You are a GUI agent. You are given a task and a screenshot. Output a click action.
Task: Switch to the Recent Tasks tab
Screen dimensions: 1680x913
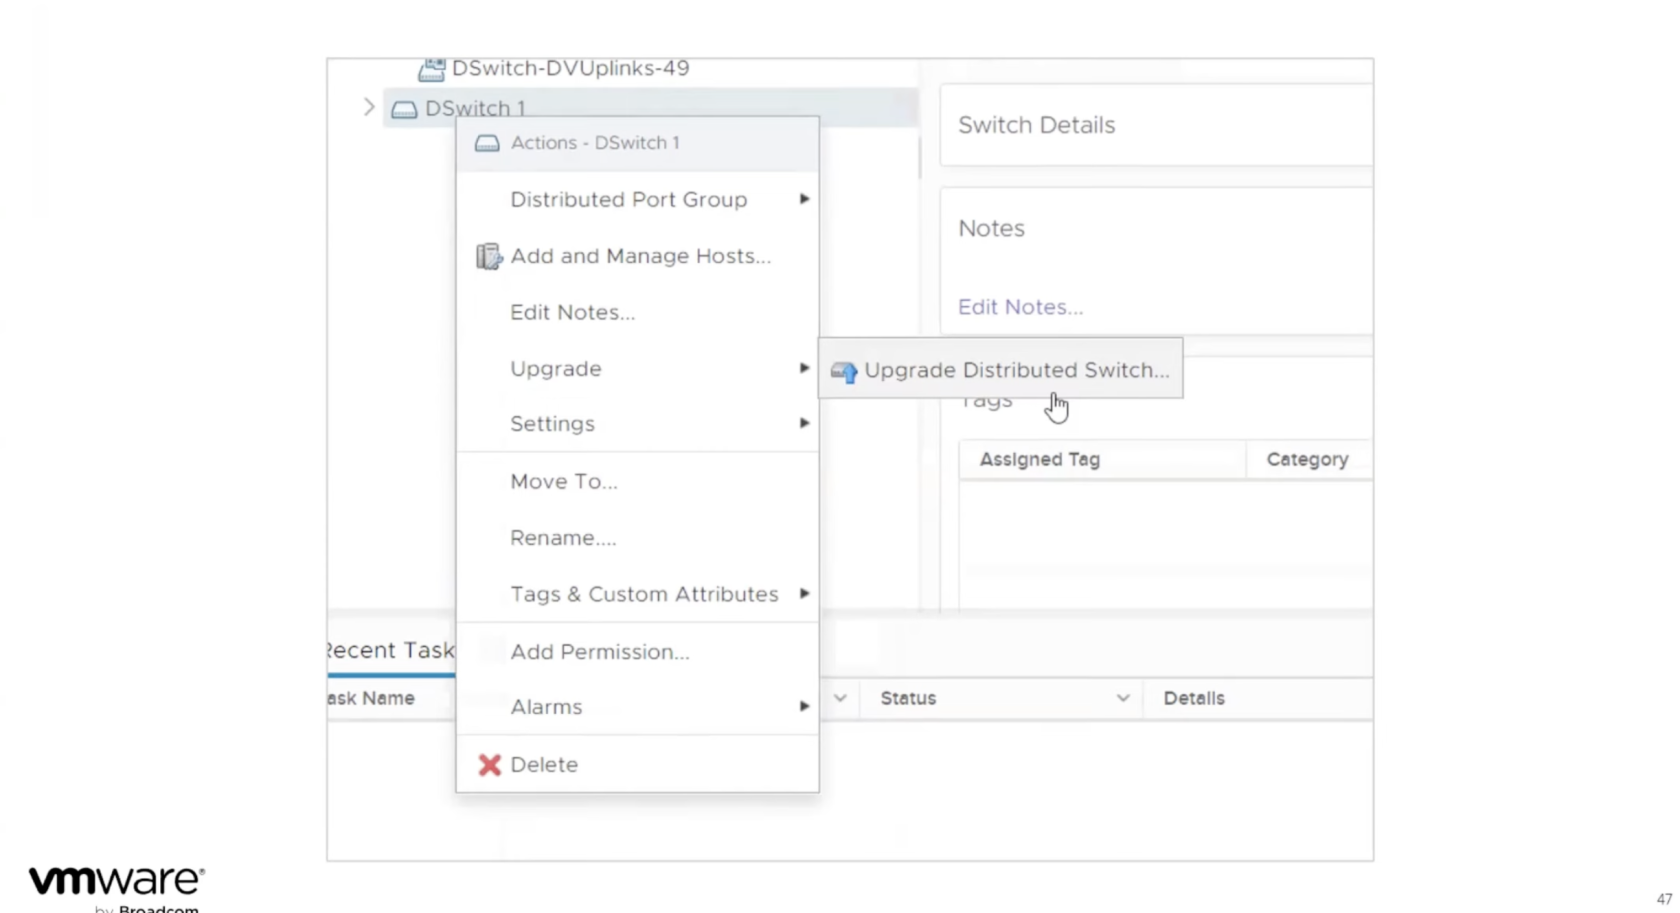[391, 650]
